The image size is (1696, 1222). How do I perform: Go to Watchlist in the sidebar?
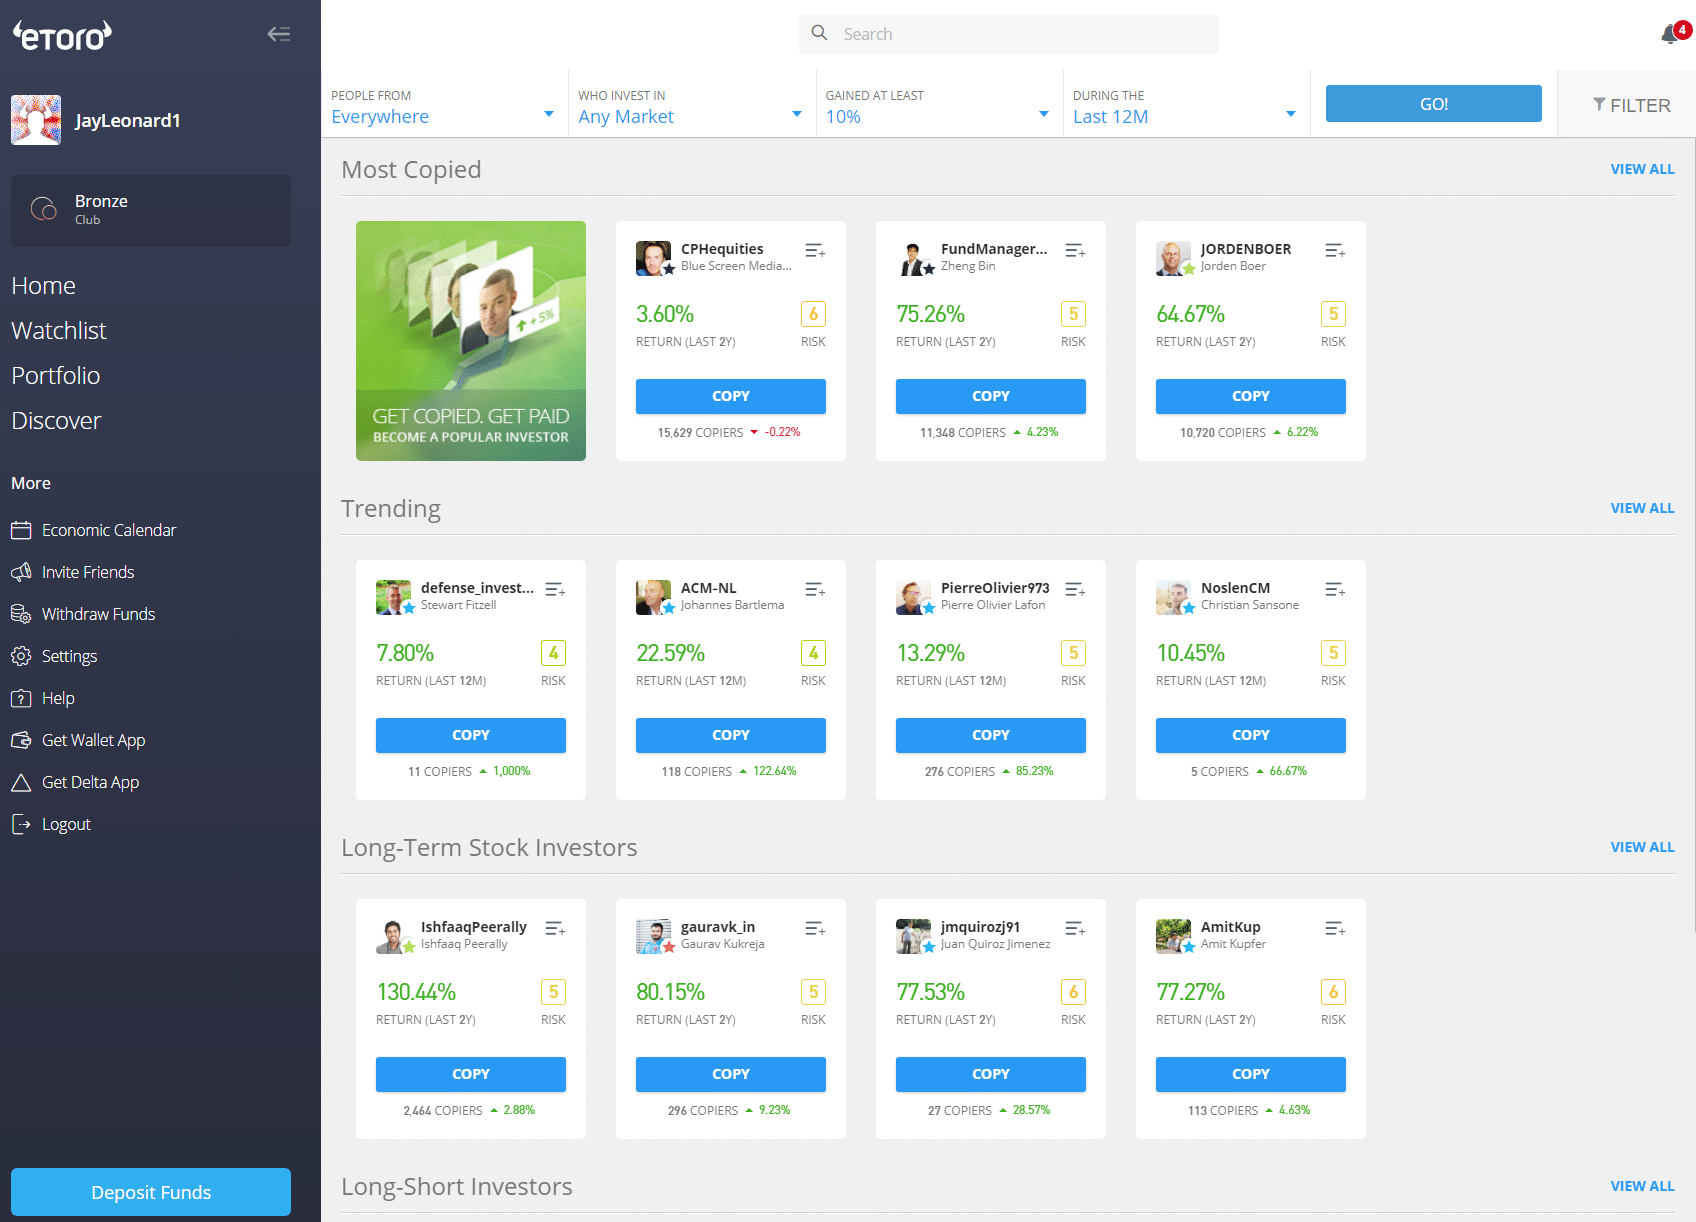(59, 331)
